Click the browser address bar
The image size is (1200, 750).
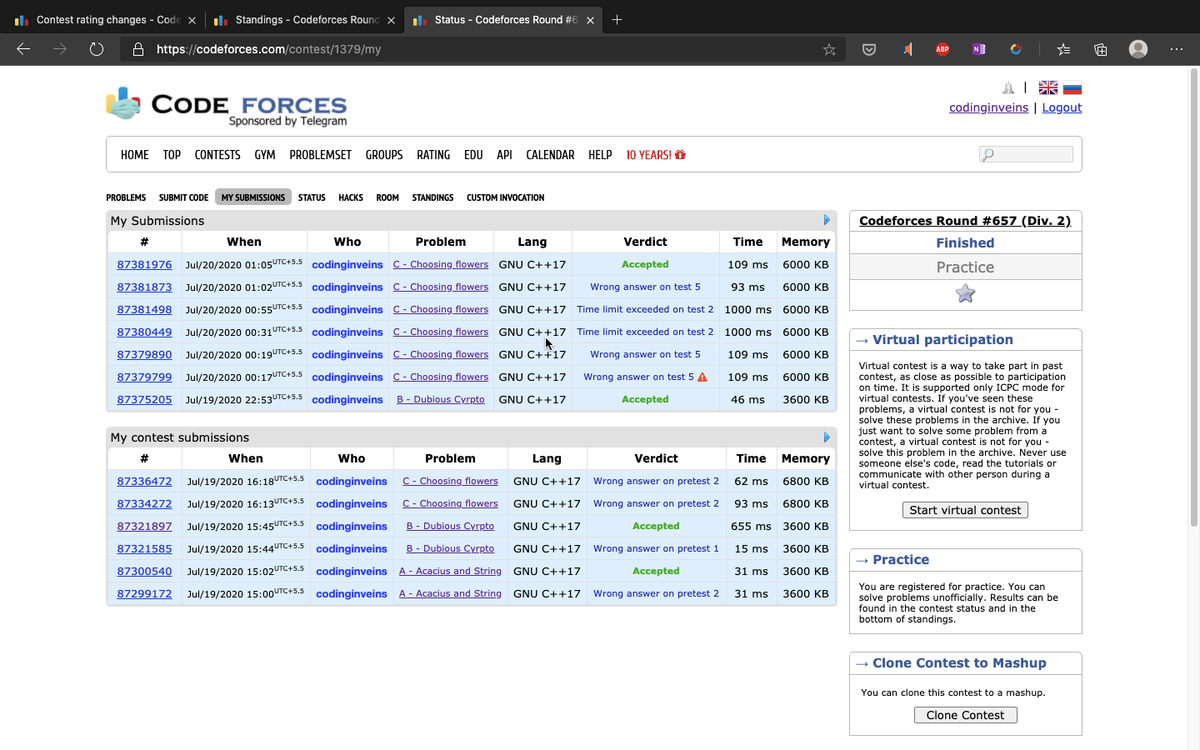pos(480,49)
